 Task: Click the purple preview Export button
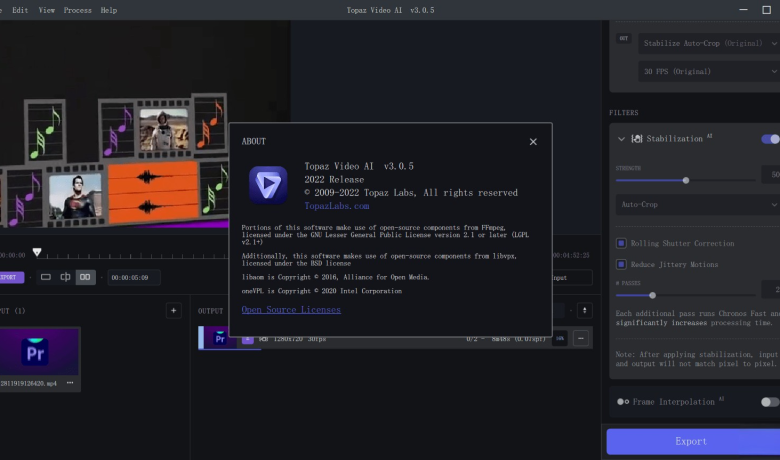click(11, 277)
